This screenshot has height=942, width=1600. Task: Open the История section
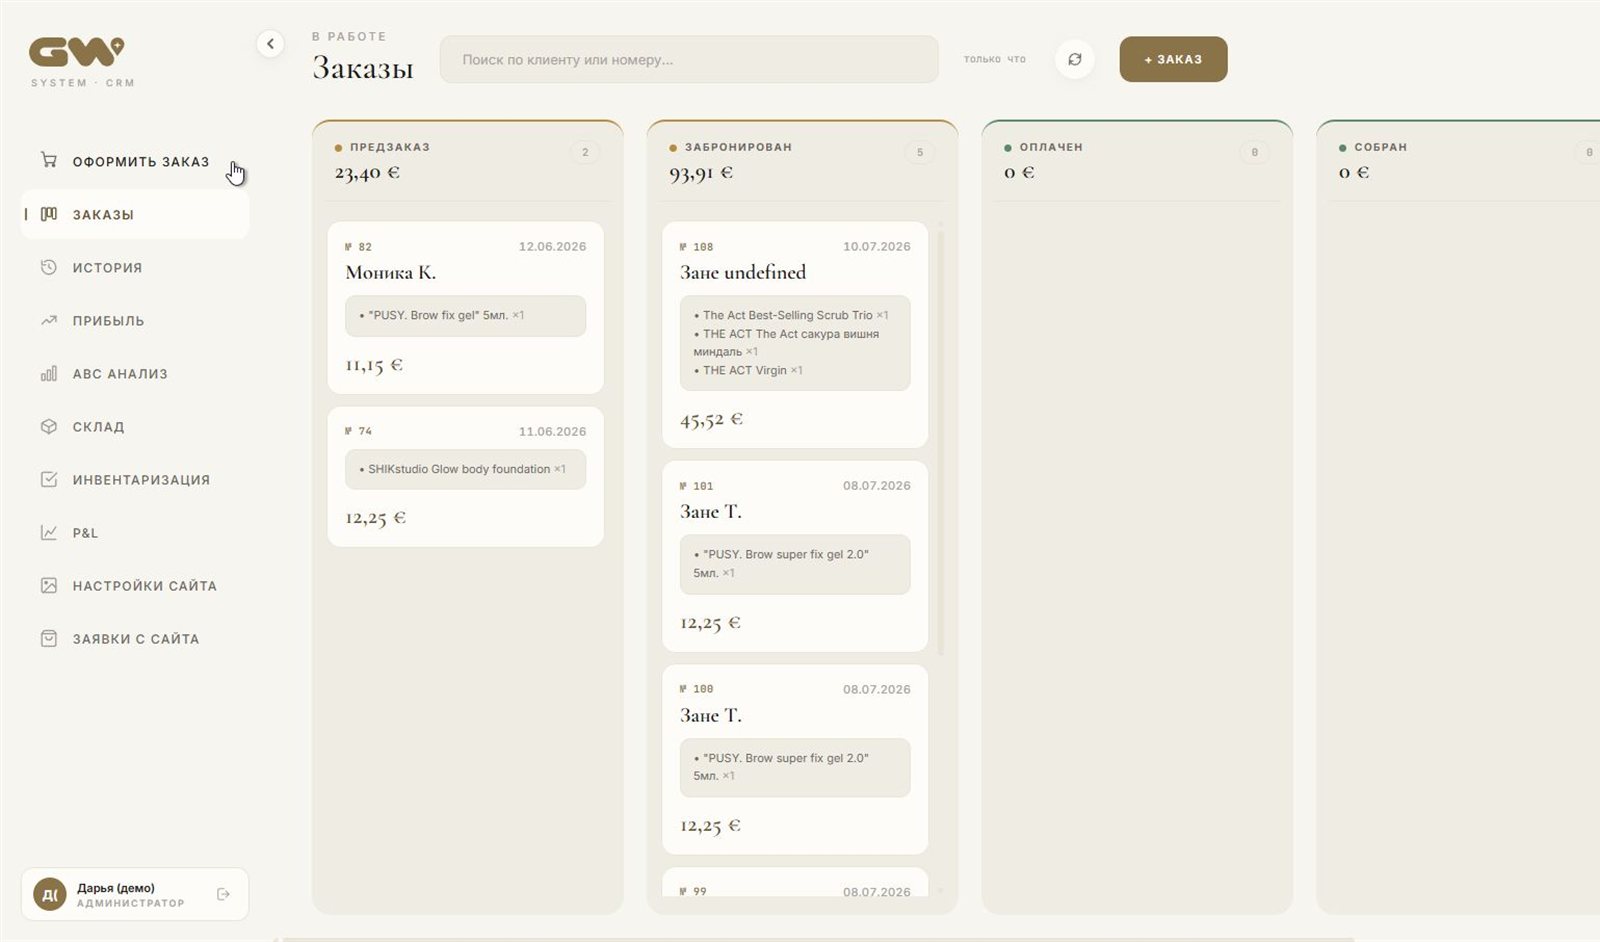coord(135,267)
